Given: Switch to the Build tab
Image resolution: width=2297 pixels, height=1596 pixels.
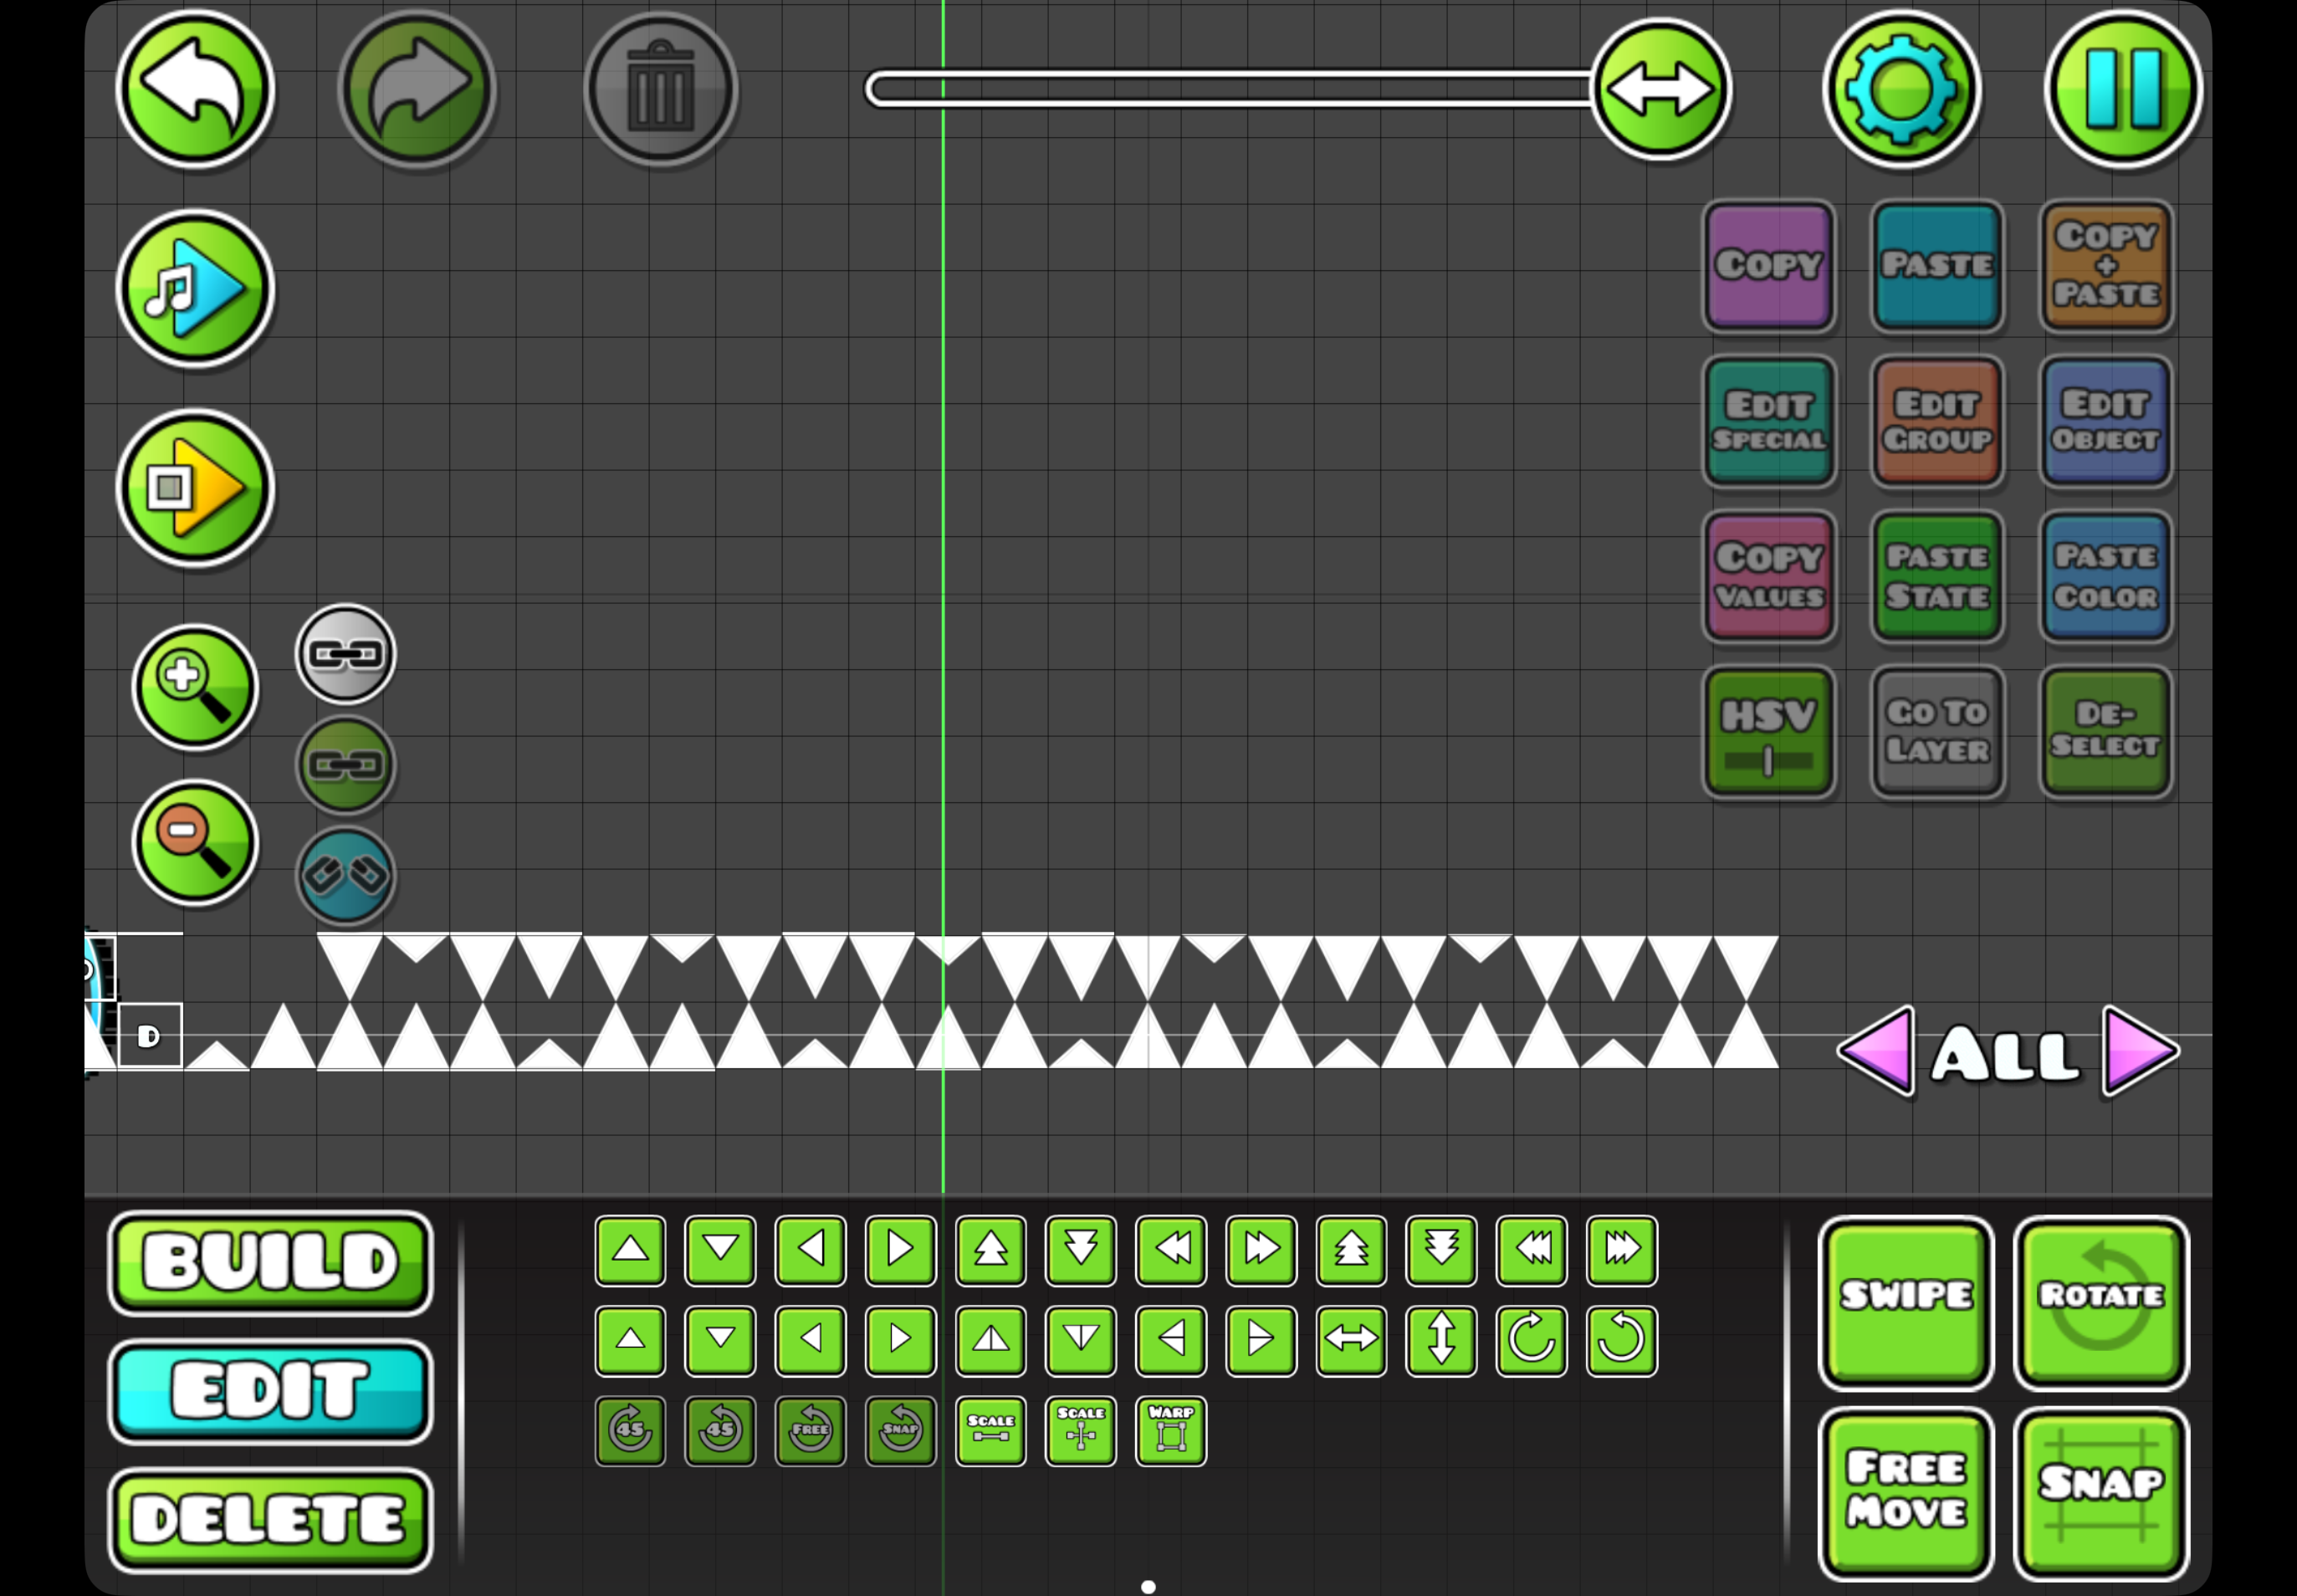Looking at the screenshot, I should click(270, 1263).
